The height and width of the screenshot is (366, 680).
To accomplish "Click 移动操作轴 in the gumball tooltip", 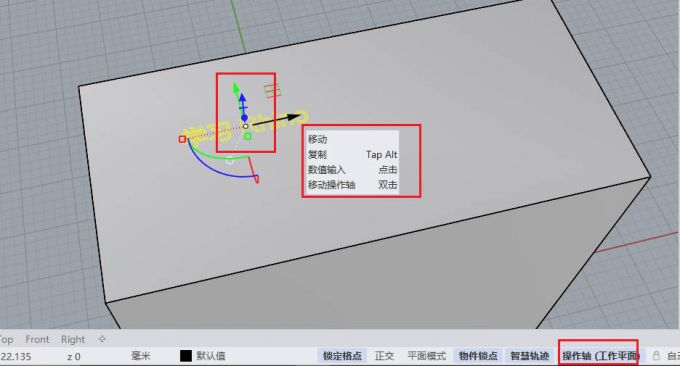I will click(332, 185).
